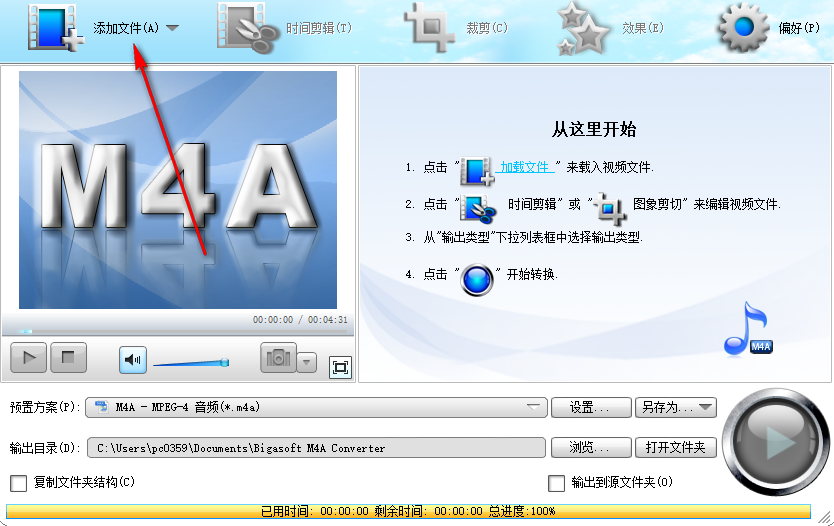Click the output directory path field
Screen dimensions: 834x526
316,448
